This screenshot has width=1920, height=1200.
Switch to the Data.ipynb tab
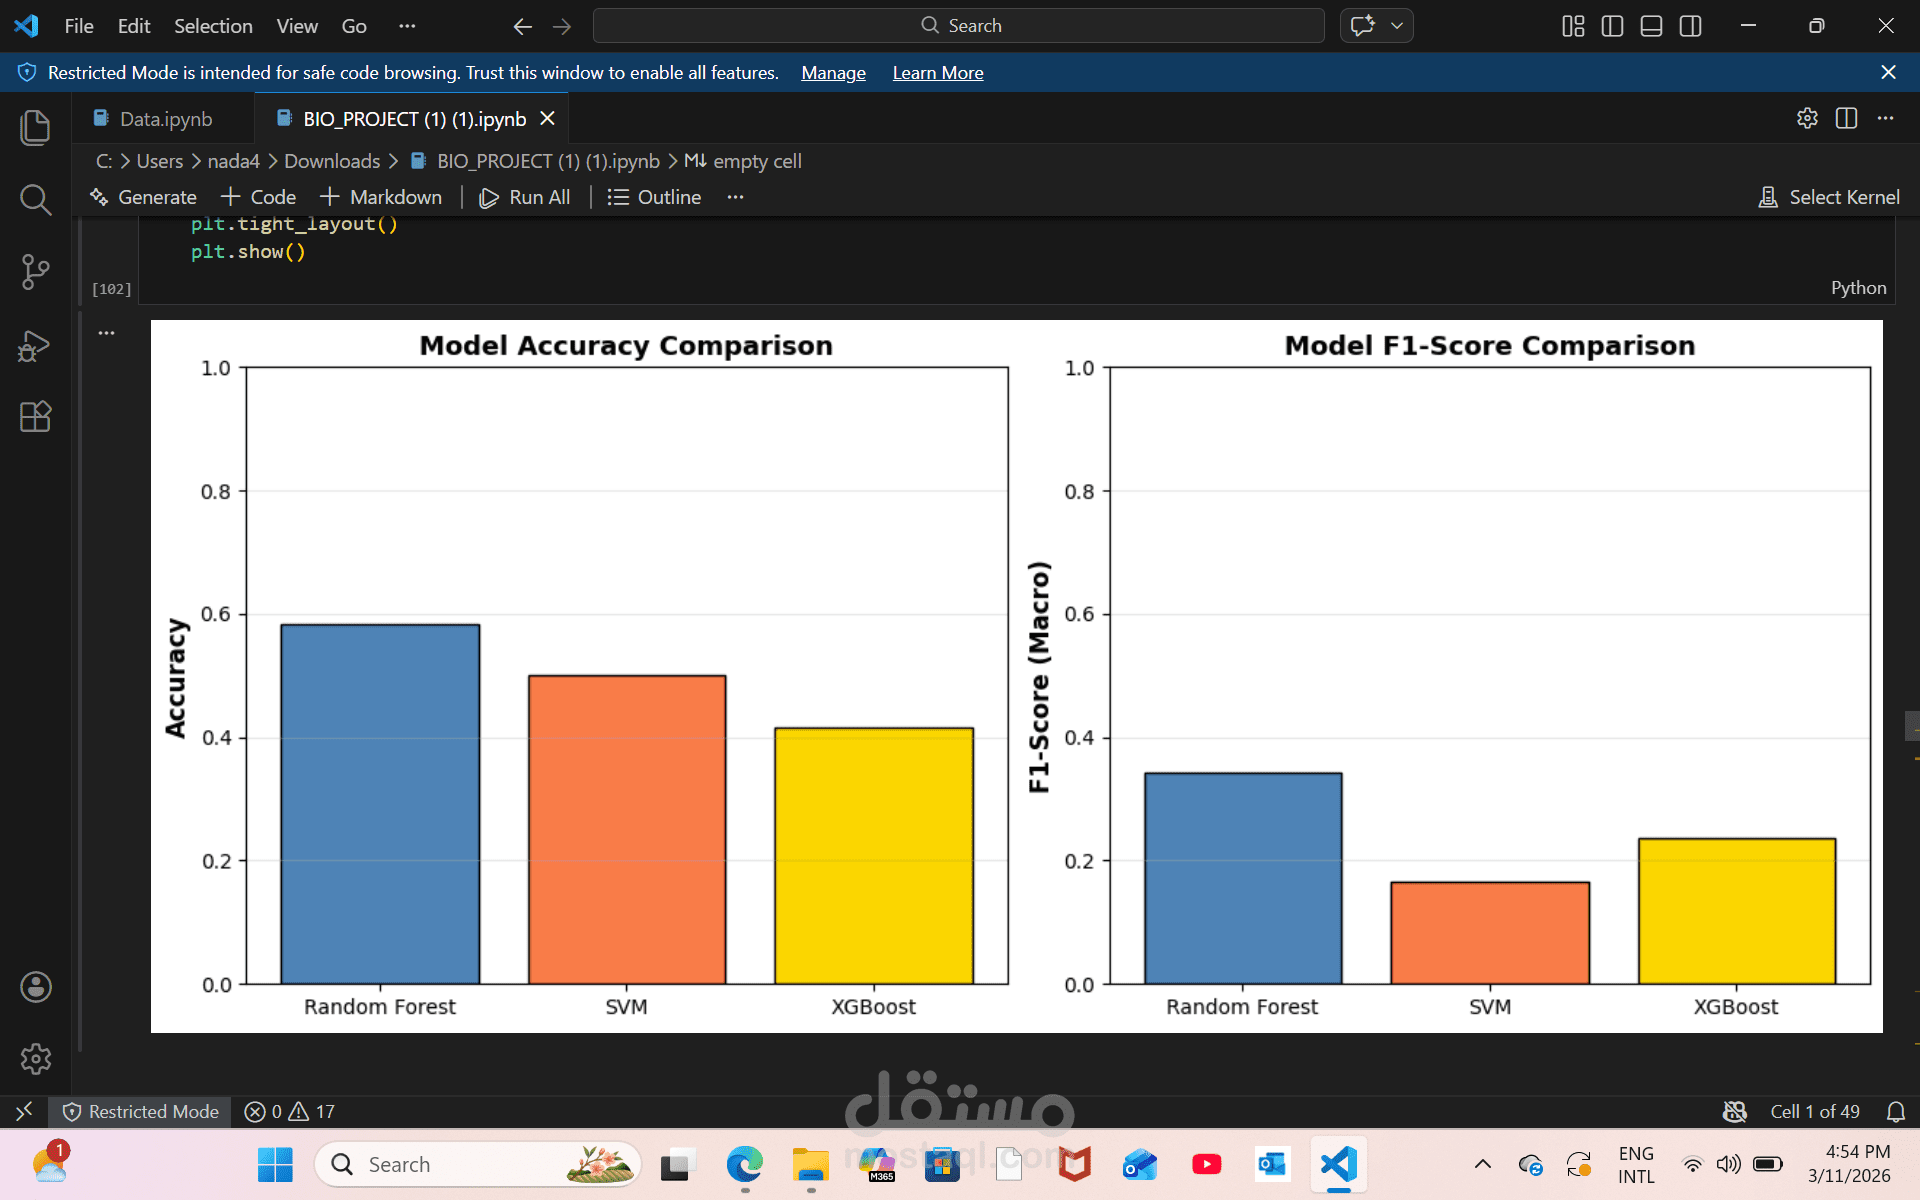click(165, 119)
